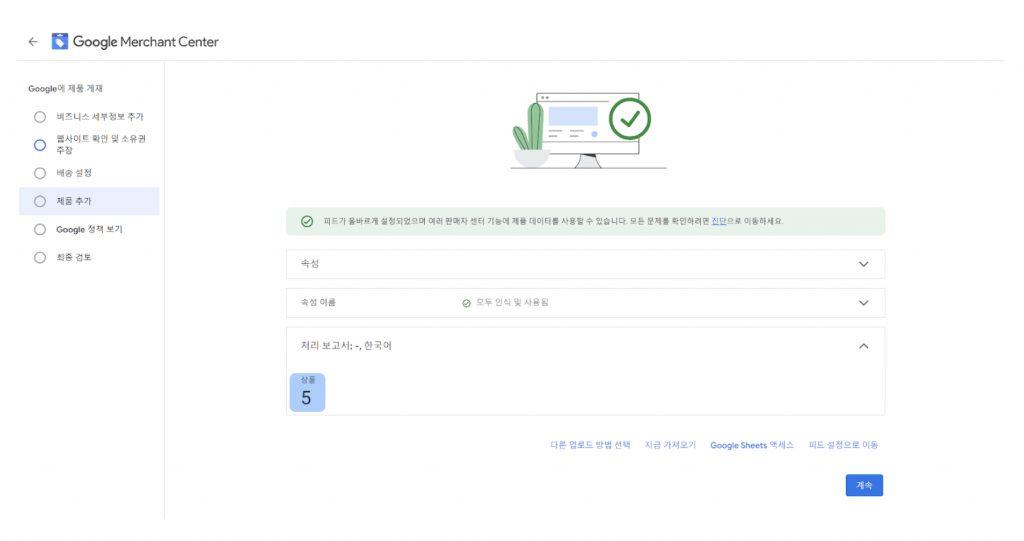The image size is (1024, 541).
Task: Click the green check icon beside 모두 인식 및 사용됨
Action: pos(466,303)
